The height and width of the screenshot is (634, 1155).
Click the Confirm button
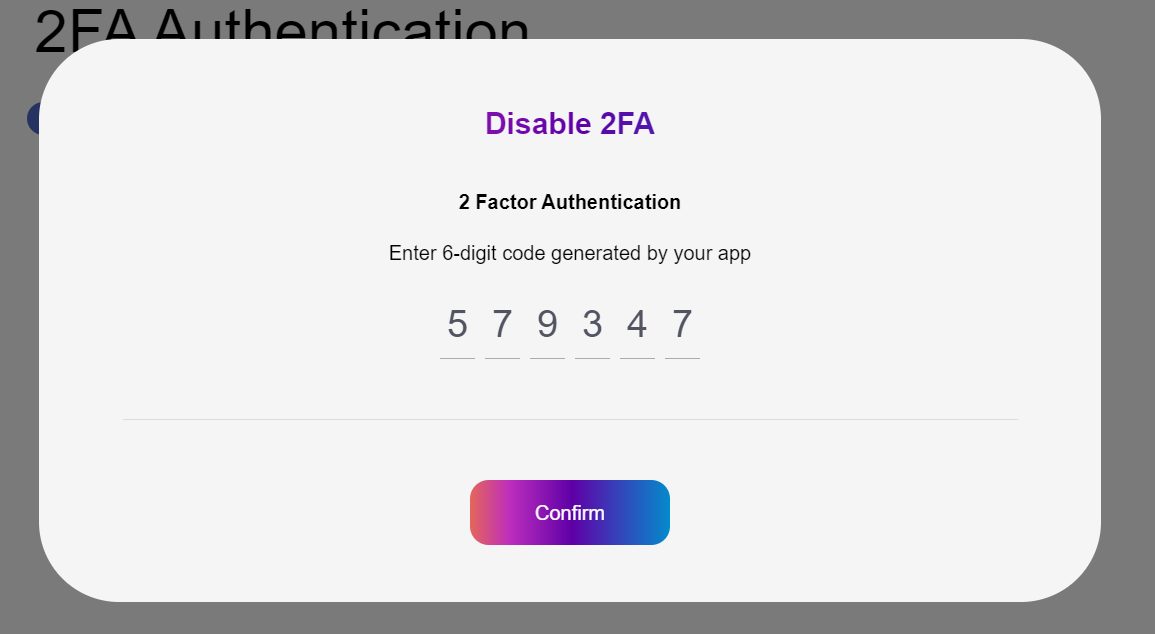pyautogui.click(x=569, y=512)
